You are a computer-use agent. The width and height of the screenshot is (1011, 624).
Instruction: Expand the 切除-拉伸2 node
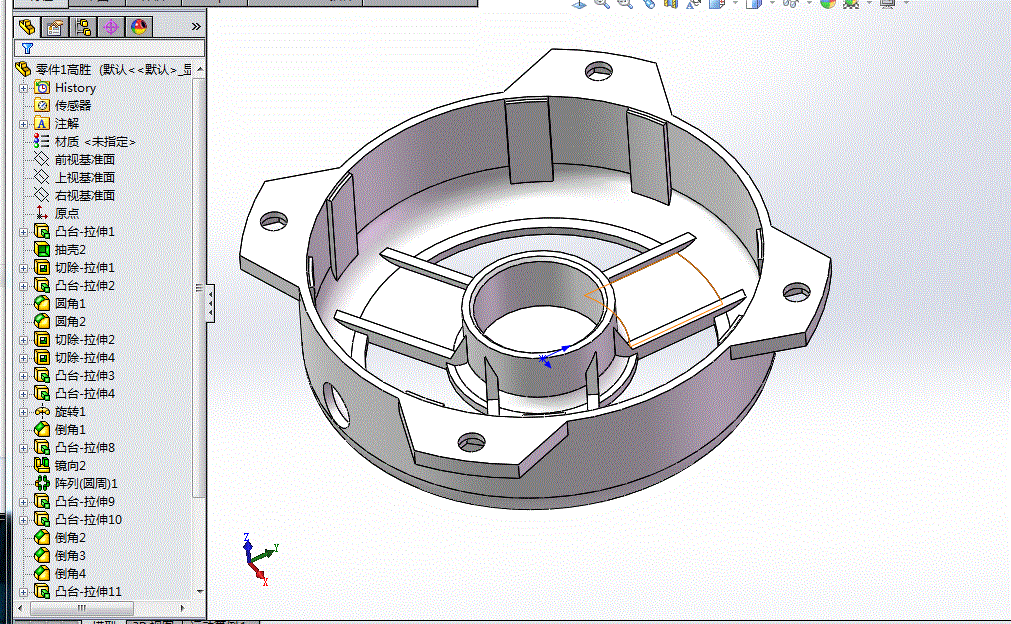point(24,340)
